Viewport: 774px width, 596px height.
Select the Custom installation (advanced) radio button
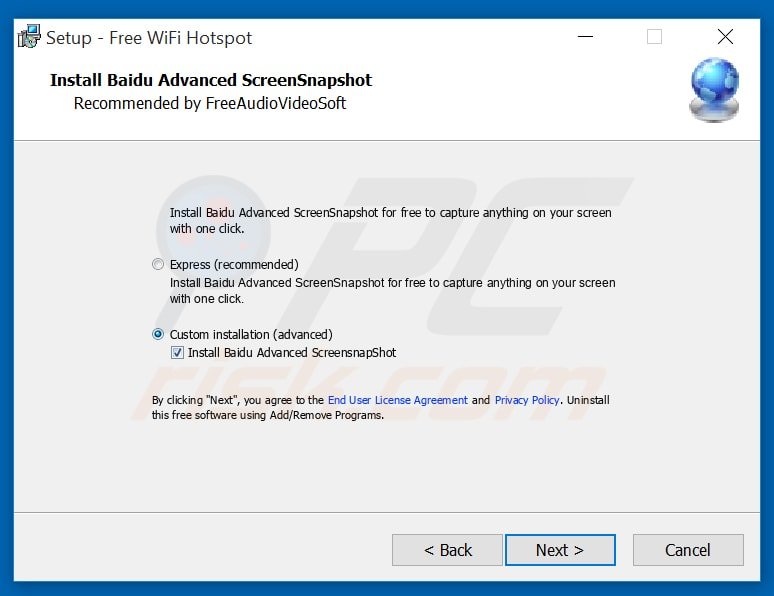(158, 334)
